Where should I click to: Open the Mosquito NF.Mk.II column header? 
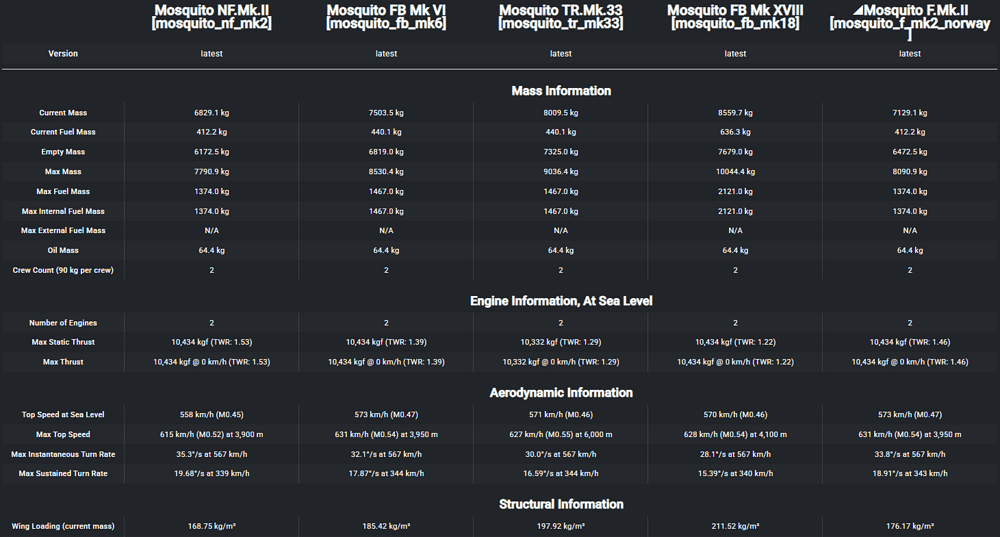[x=211, y=16]
